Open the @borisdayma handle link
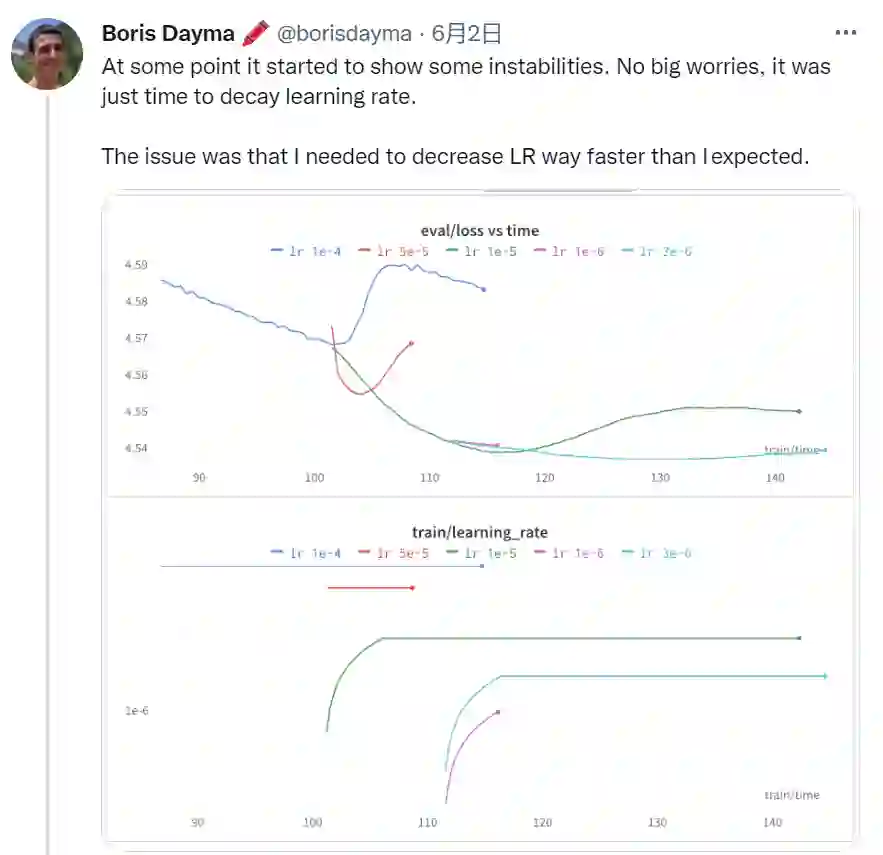The height and width of the screenshot is (855, 883). [343, 34]
